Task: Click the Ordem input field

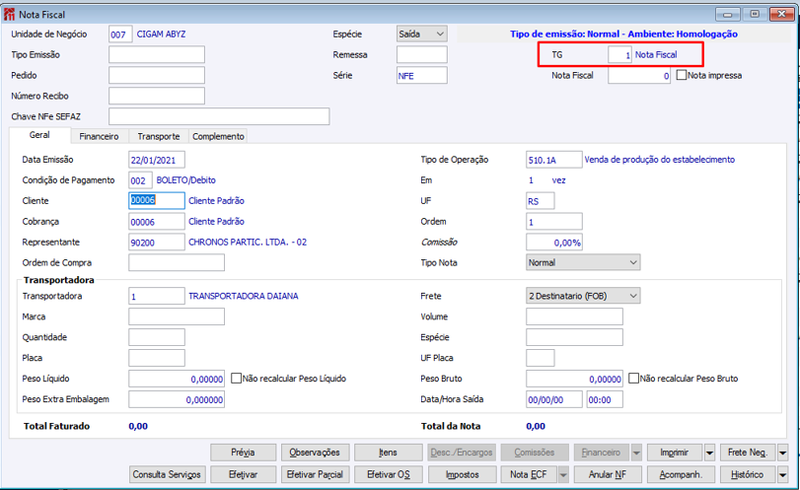Action: pos(554,222)
